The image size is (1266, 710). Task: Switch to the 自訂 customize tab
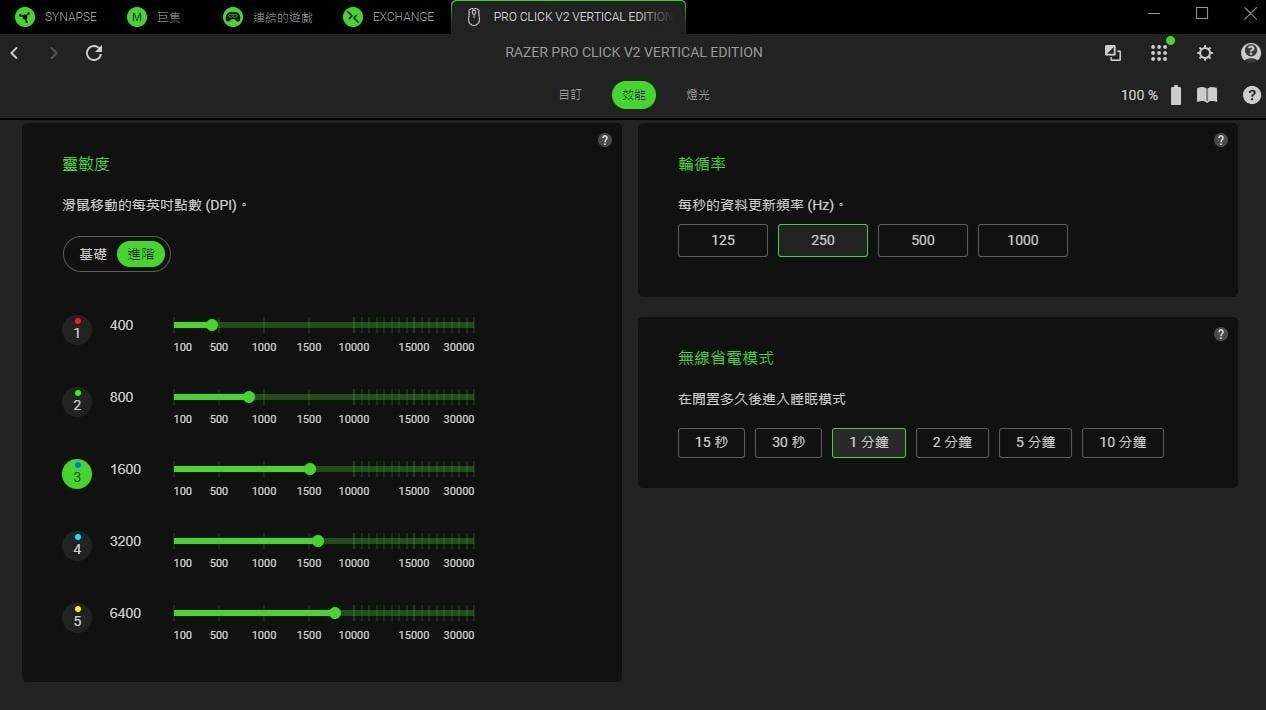point(570,95)
